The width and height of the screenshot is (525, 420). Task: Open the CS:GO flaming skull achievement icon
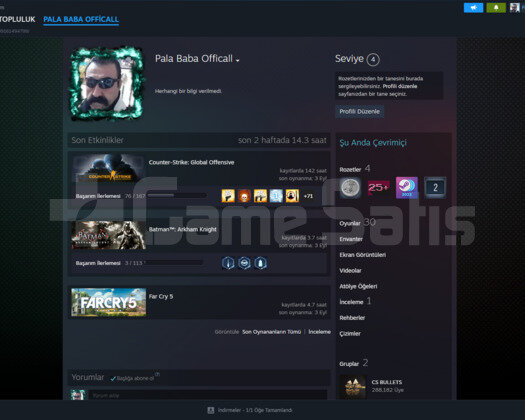tap(244, 196)
